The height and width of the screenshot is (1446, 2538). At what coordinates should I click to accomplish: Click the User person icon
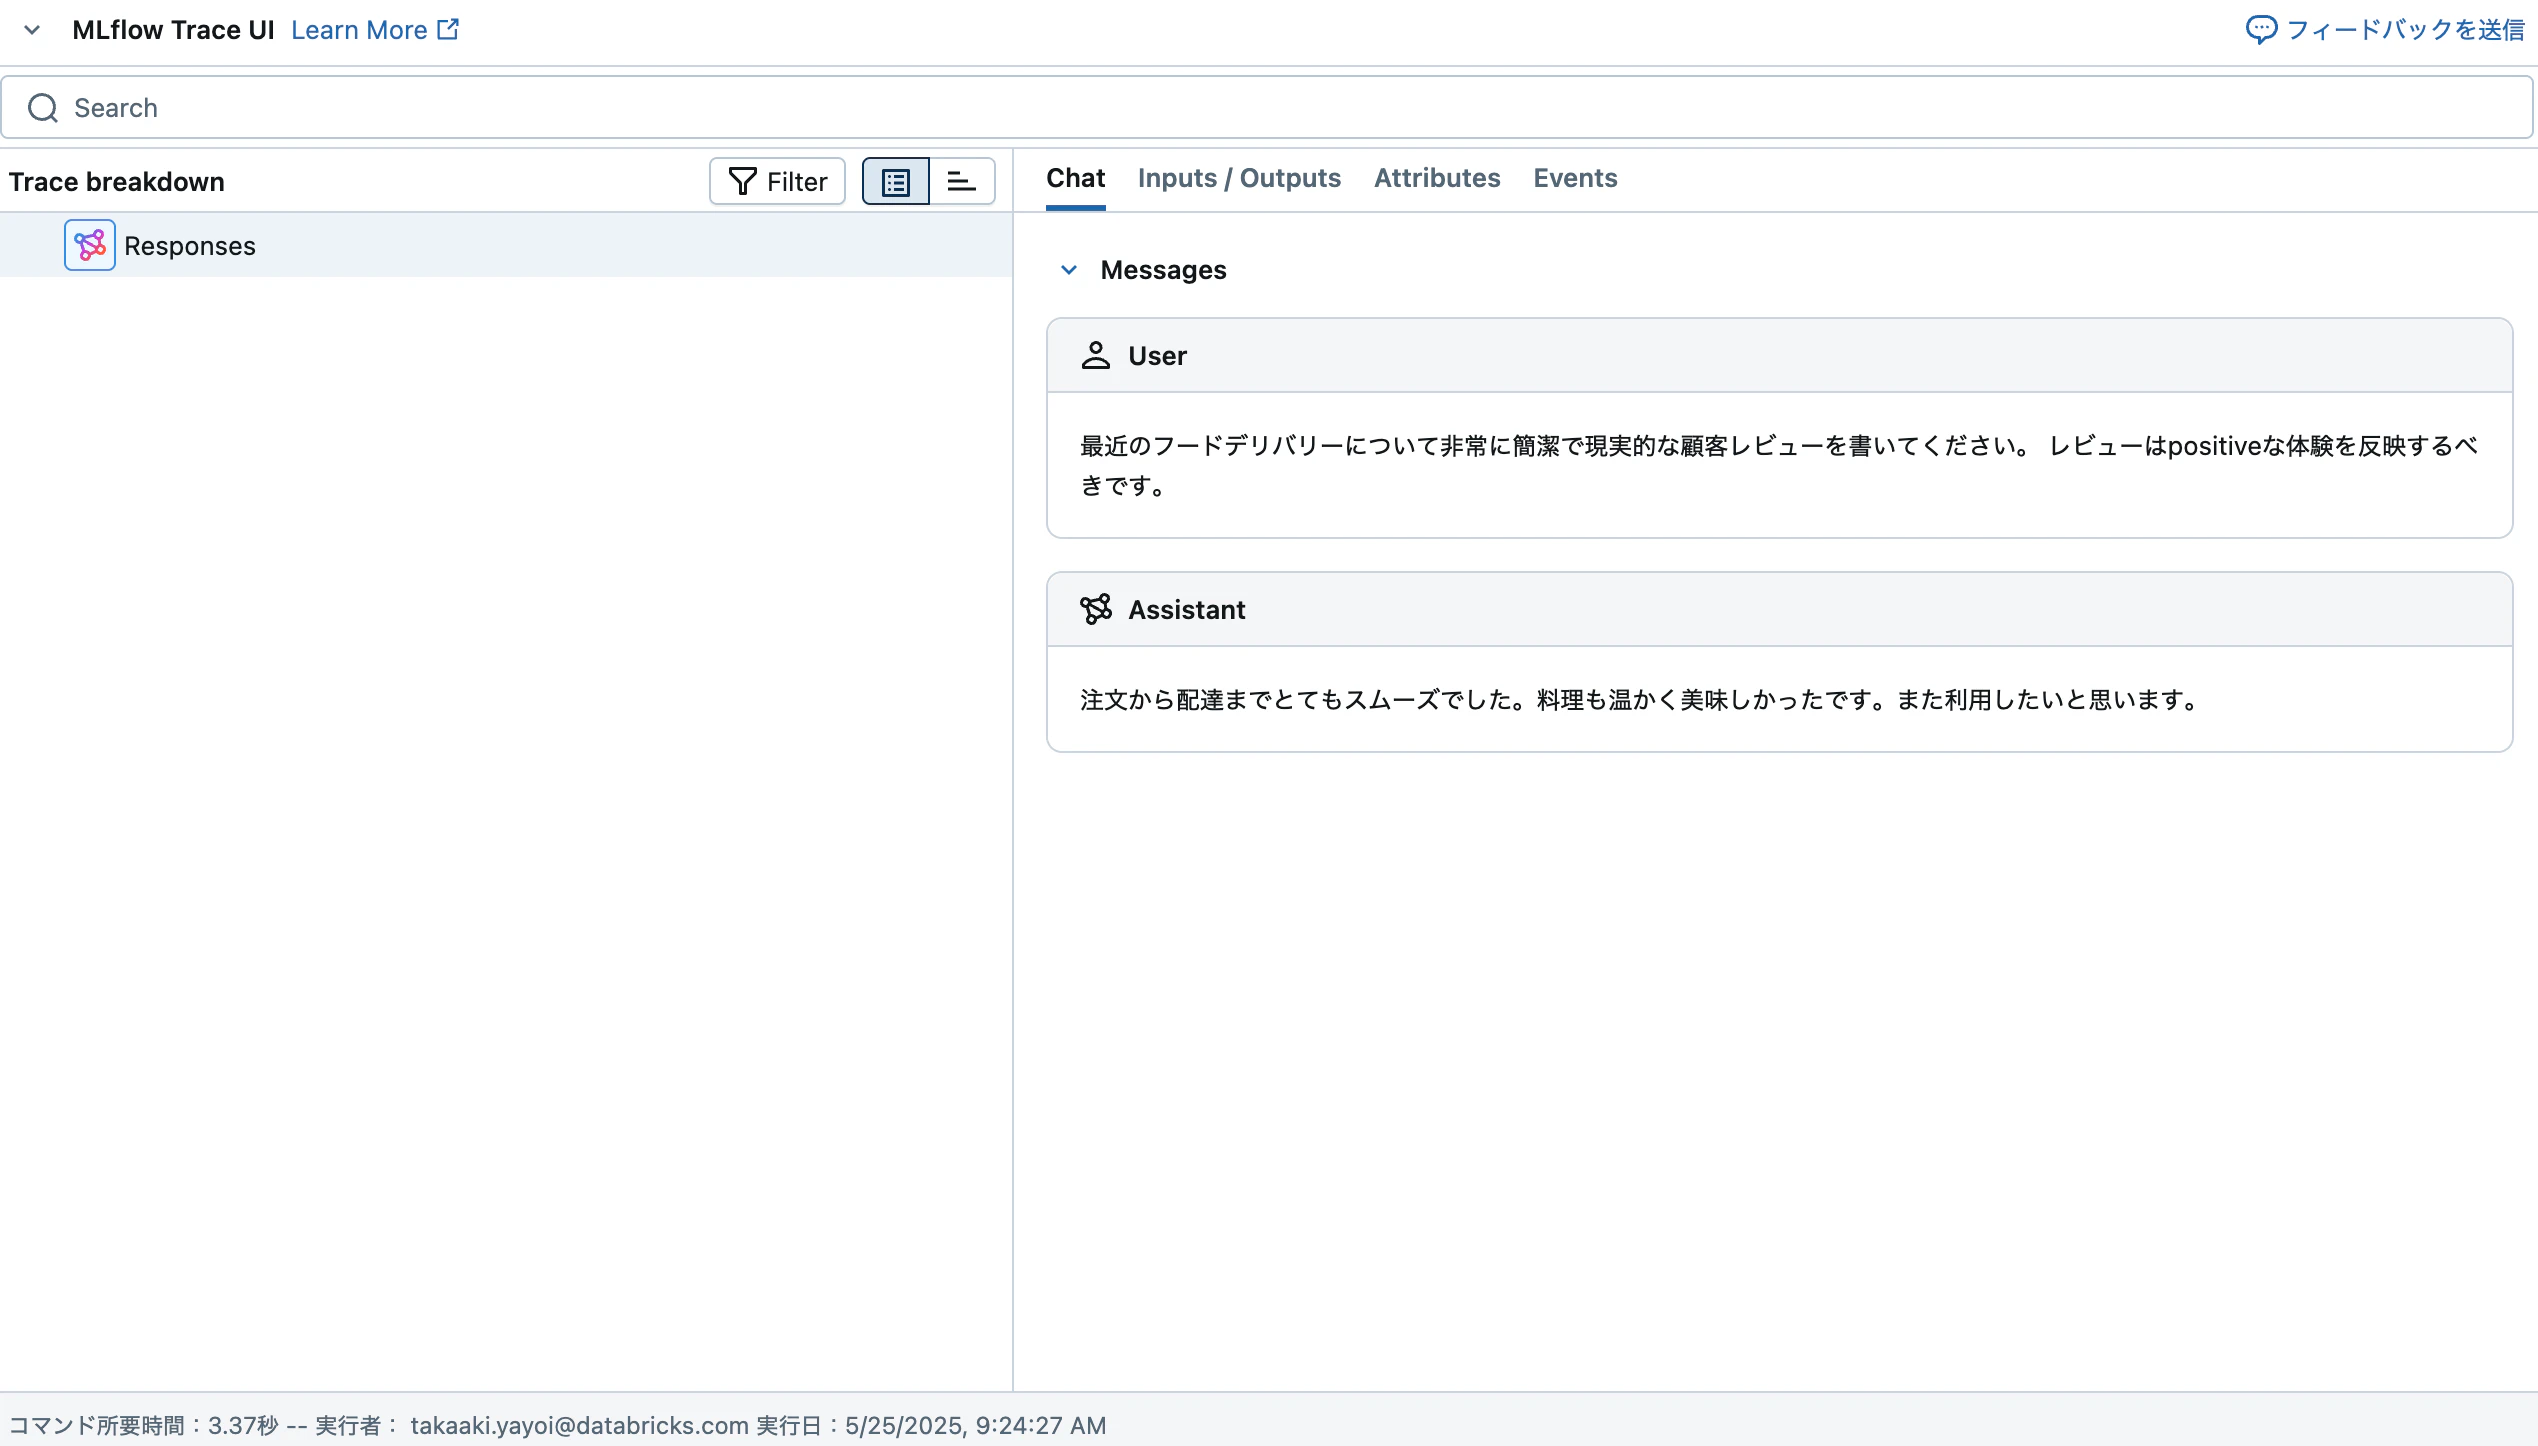[1096, 356]
